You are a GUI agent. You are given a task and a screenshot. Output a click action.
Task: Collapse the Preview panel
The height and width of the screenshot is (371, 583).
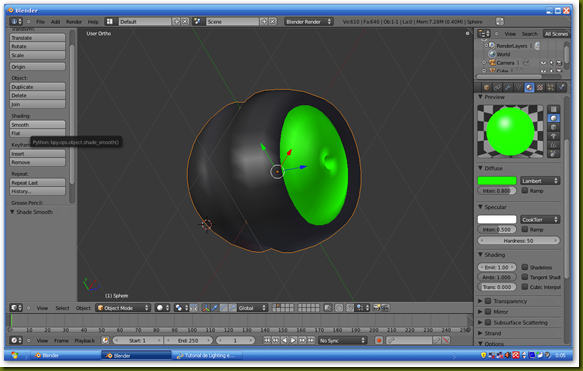point(480,97)
